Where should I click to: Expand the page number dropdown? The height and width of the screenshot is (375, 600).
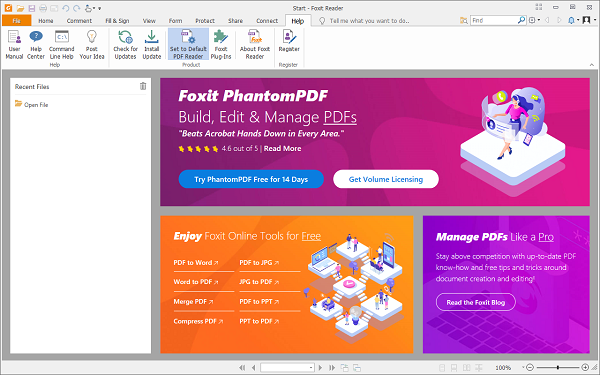click(x=311, y=368)
